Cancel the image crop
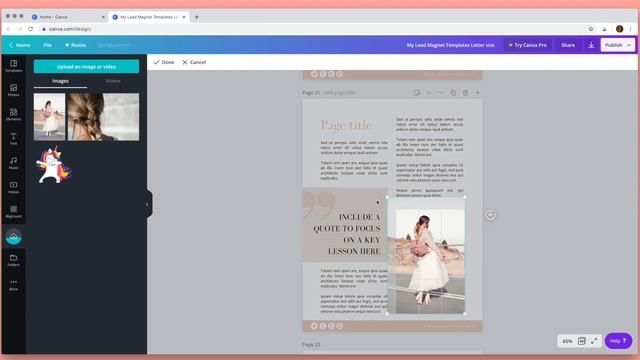 pyautogui.click(x=194, y=62)
